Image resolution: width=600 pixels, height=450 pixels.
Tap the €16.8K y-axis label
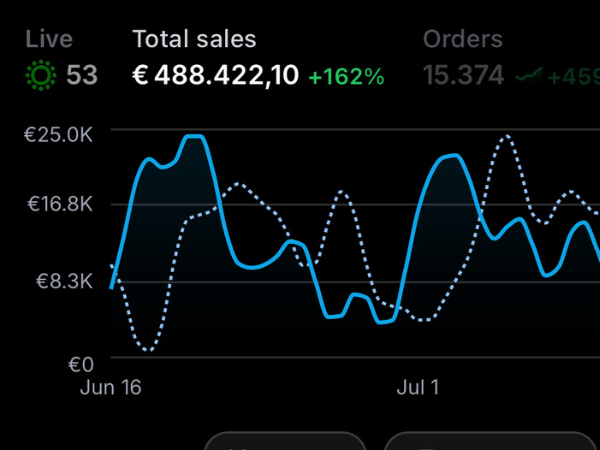pyautogui.click(x=60, y=204)
